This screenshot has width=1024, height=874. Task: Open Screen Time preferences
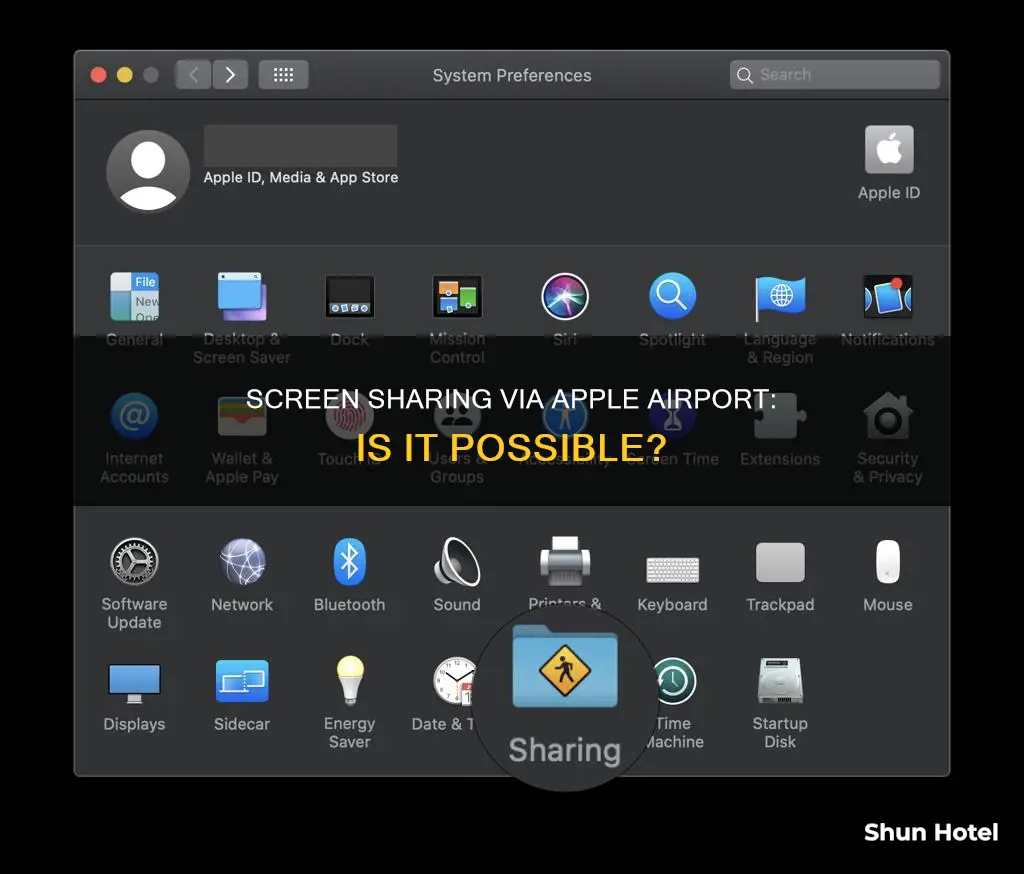(672, 416)
